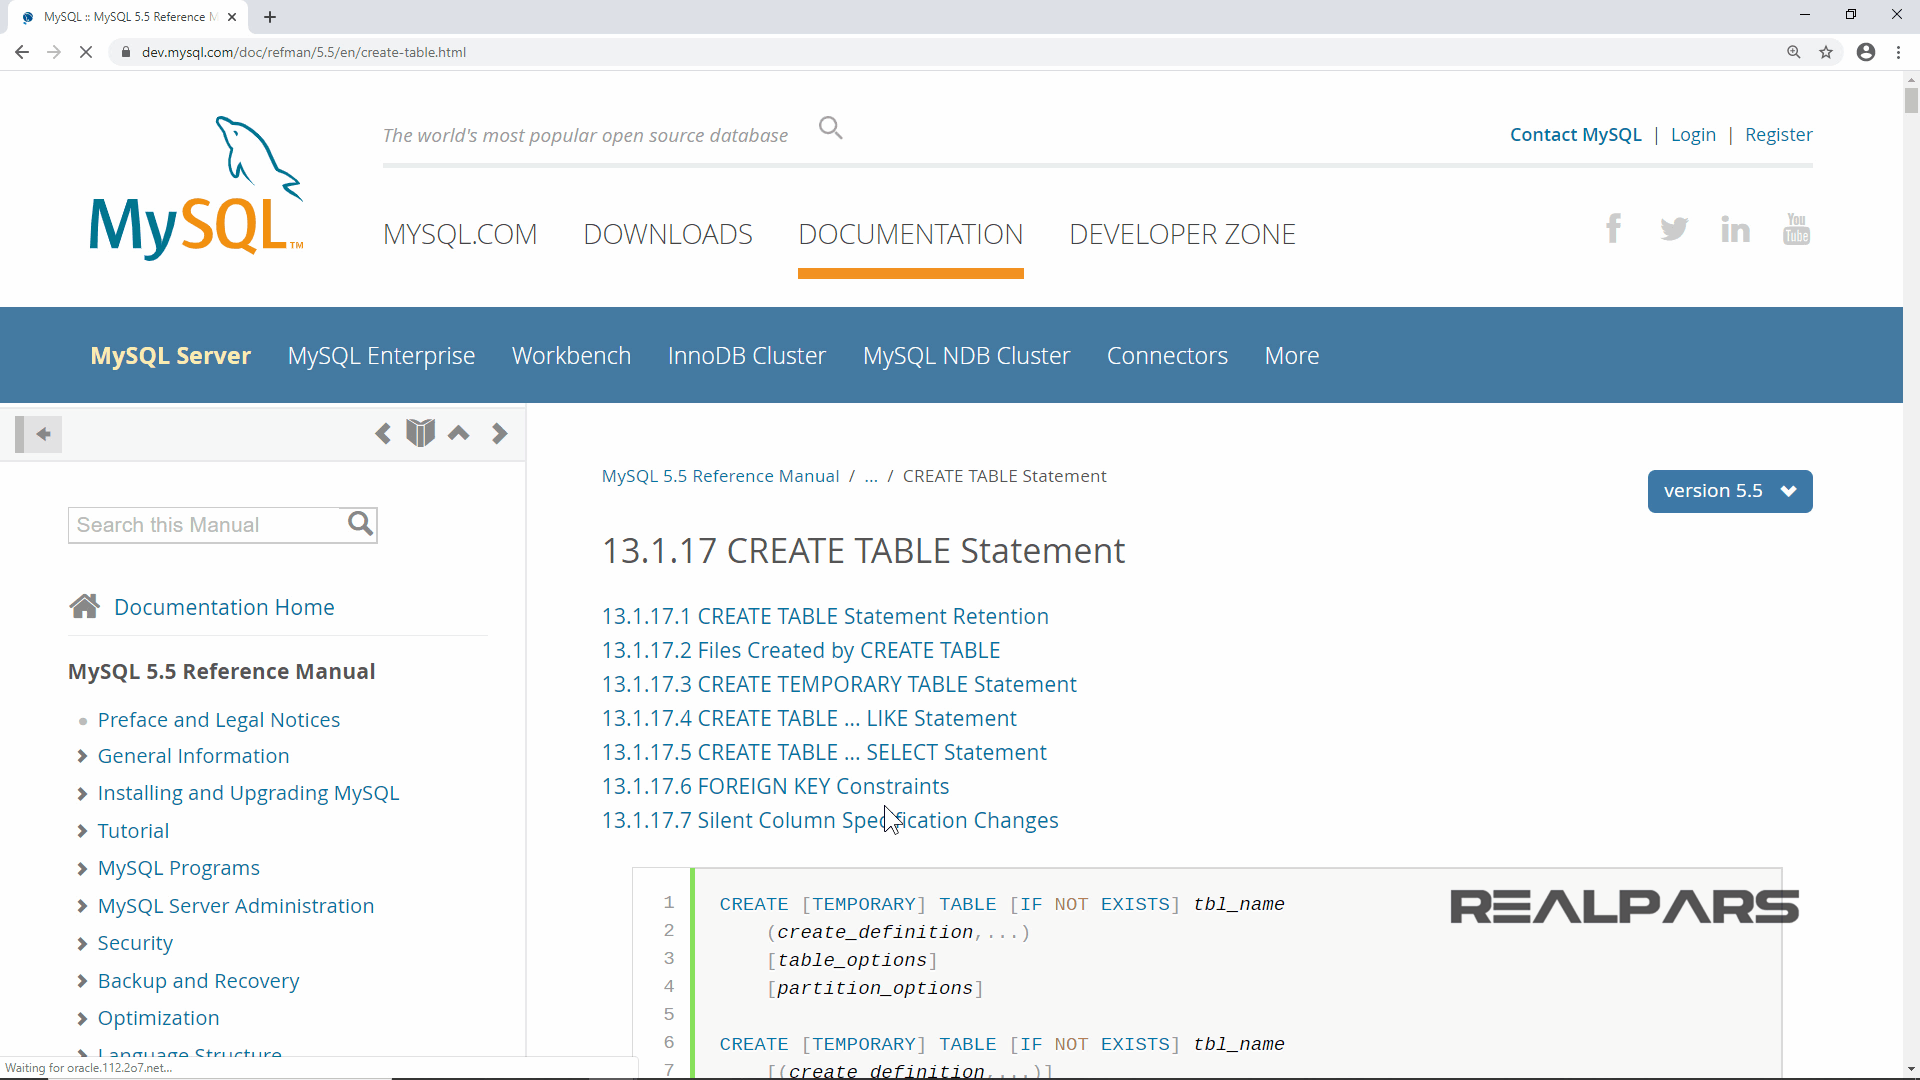The height and width of the screenshot is (1080, 1920).
Task: Click the browser address bar URL
Action: click(304, 52)
